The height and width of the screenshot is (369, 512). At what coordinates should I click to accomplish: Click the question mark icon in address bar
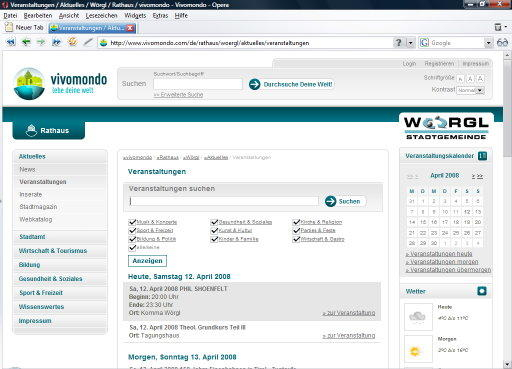(398, 43)
